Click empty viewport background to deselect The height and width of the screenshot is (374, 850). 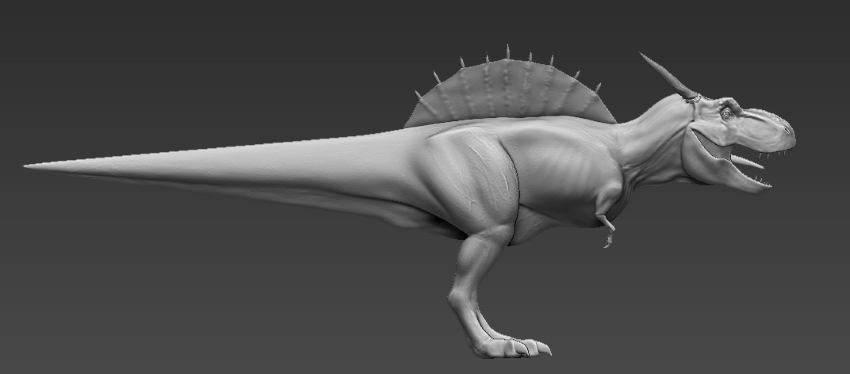point(163,298)
